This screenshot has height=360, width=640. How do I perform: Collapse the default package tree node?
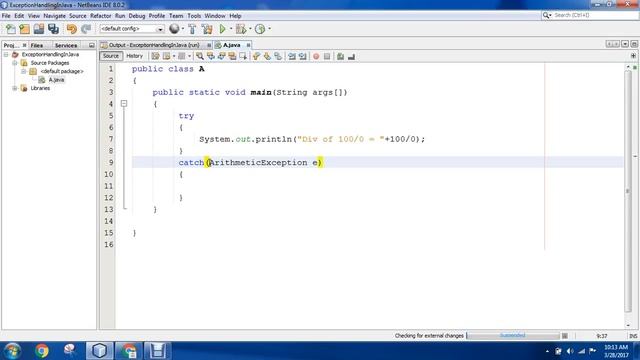click(x=24, y=71)
